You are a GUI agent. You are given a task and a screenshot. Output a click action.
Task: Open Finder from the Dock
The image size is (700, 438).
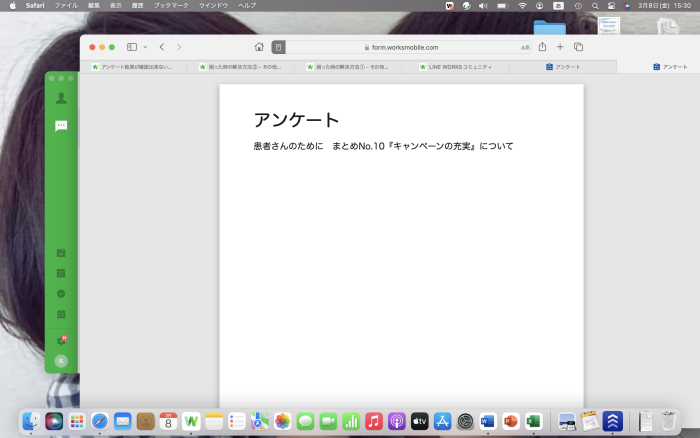pyautogui.click(x=31, y=421)
